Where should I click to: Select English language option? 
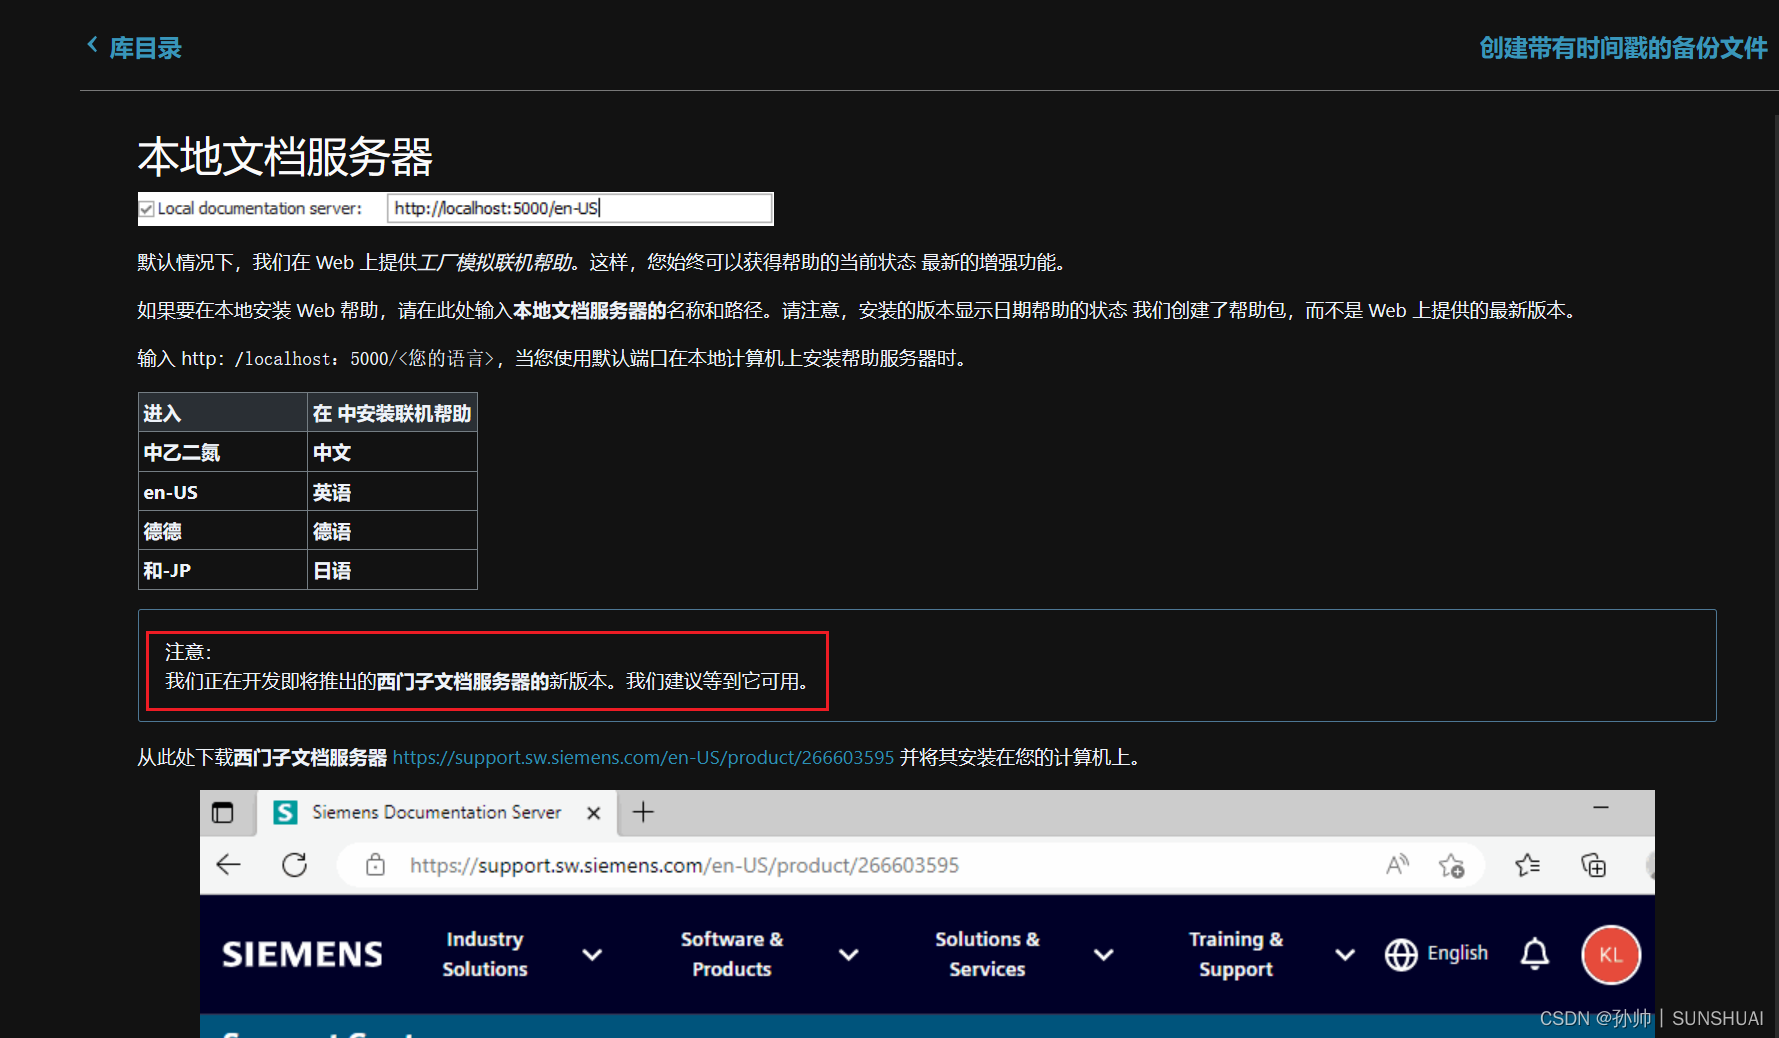pyautogui.click(x=1457, y=954)
